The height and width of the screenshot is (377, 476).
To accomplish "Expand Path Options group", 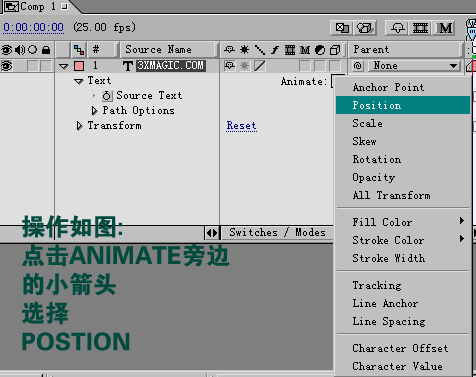I will coord(94,111).
